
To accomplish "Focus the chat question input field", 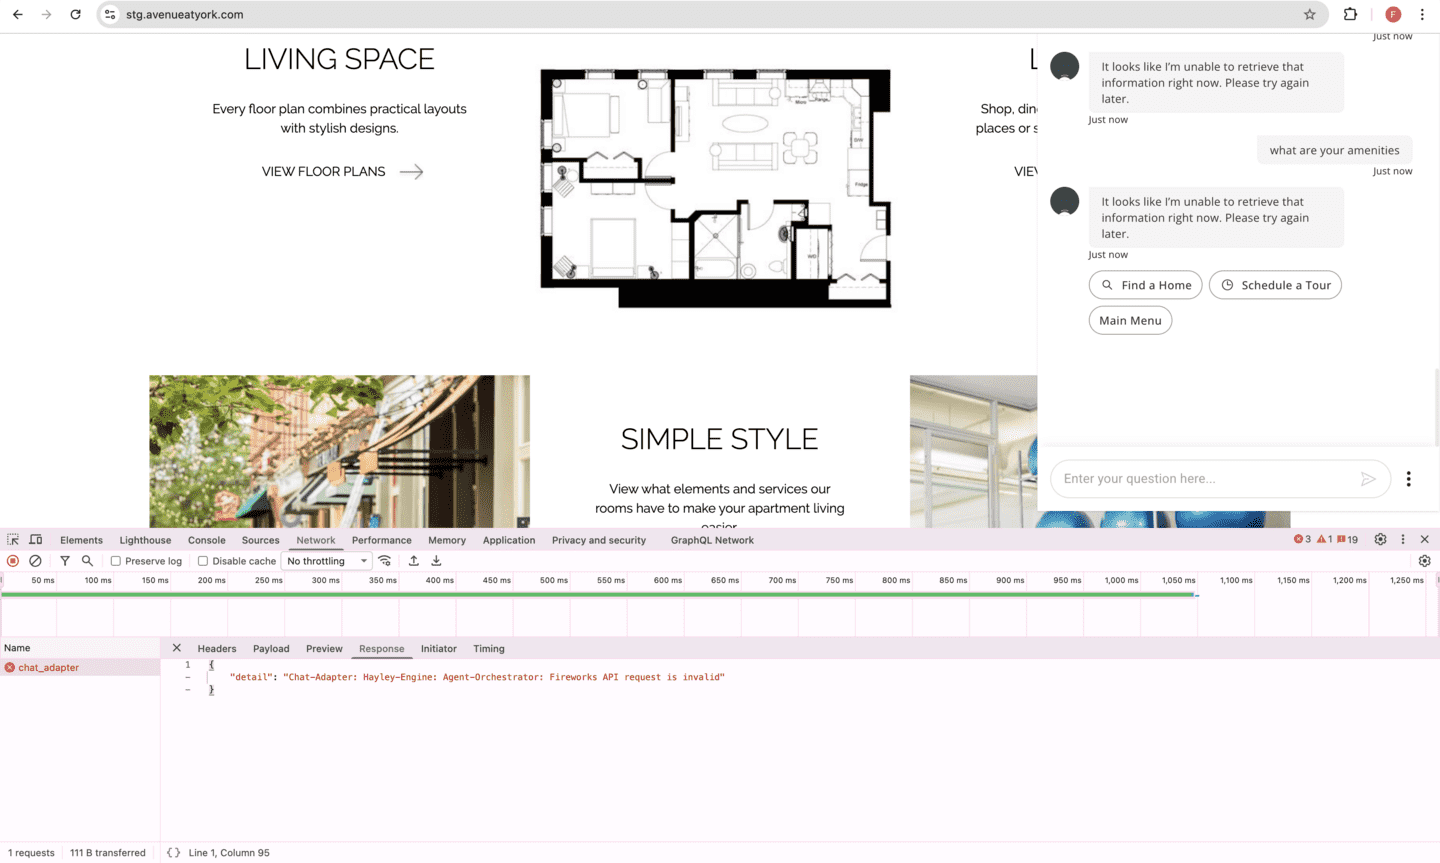I will (x=1205, y=479).
